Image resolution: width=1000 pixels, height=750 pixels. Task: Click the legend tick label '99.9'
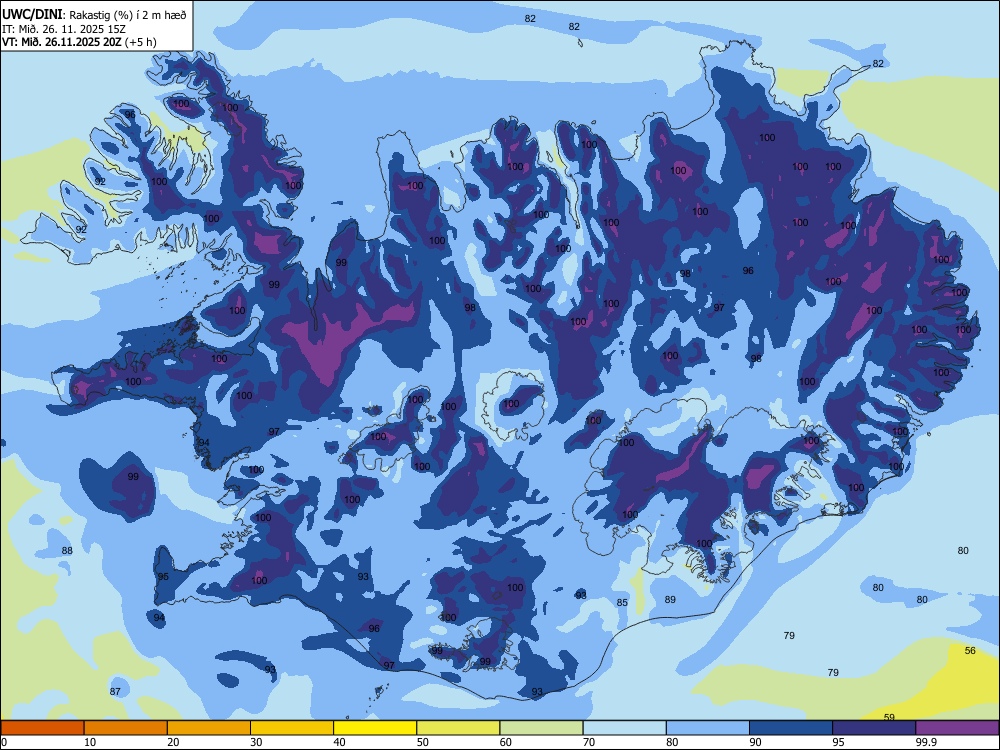[x=926, y=742]
